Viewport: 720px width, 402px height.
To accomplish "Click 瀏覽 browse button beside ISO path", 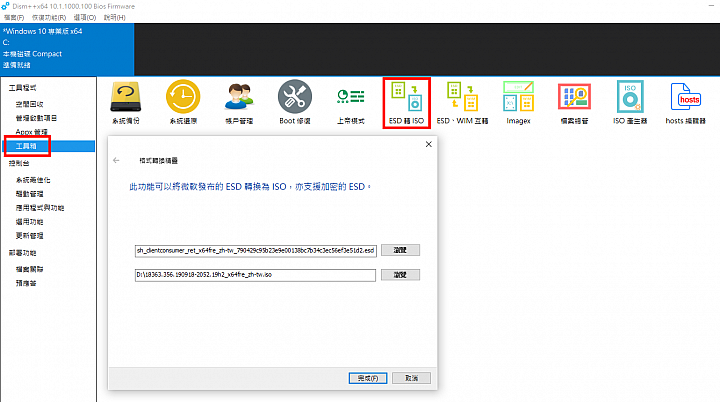I will point(400,275).
